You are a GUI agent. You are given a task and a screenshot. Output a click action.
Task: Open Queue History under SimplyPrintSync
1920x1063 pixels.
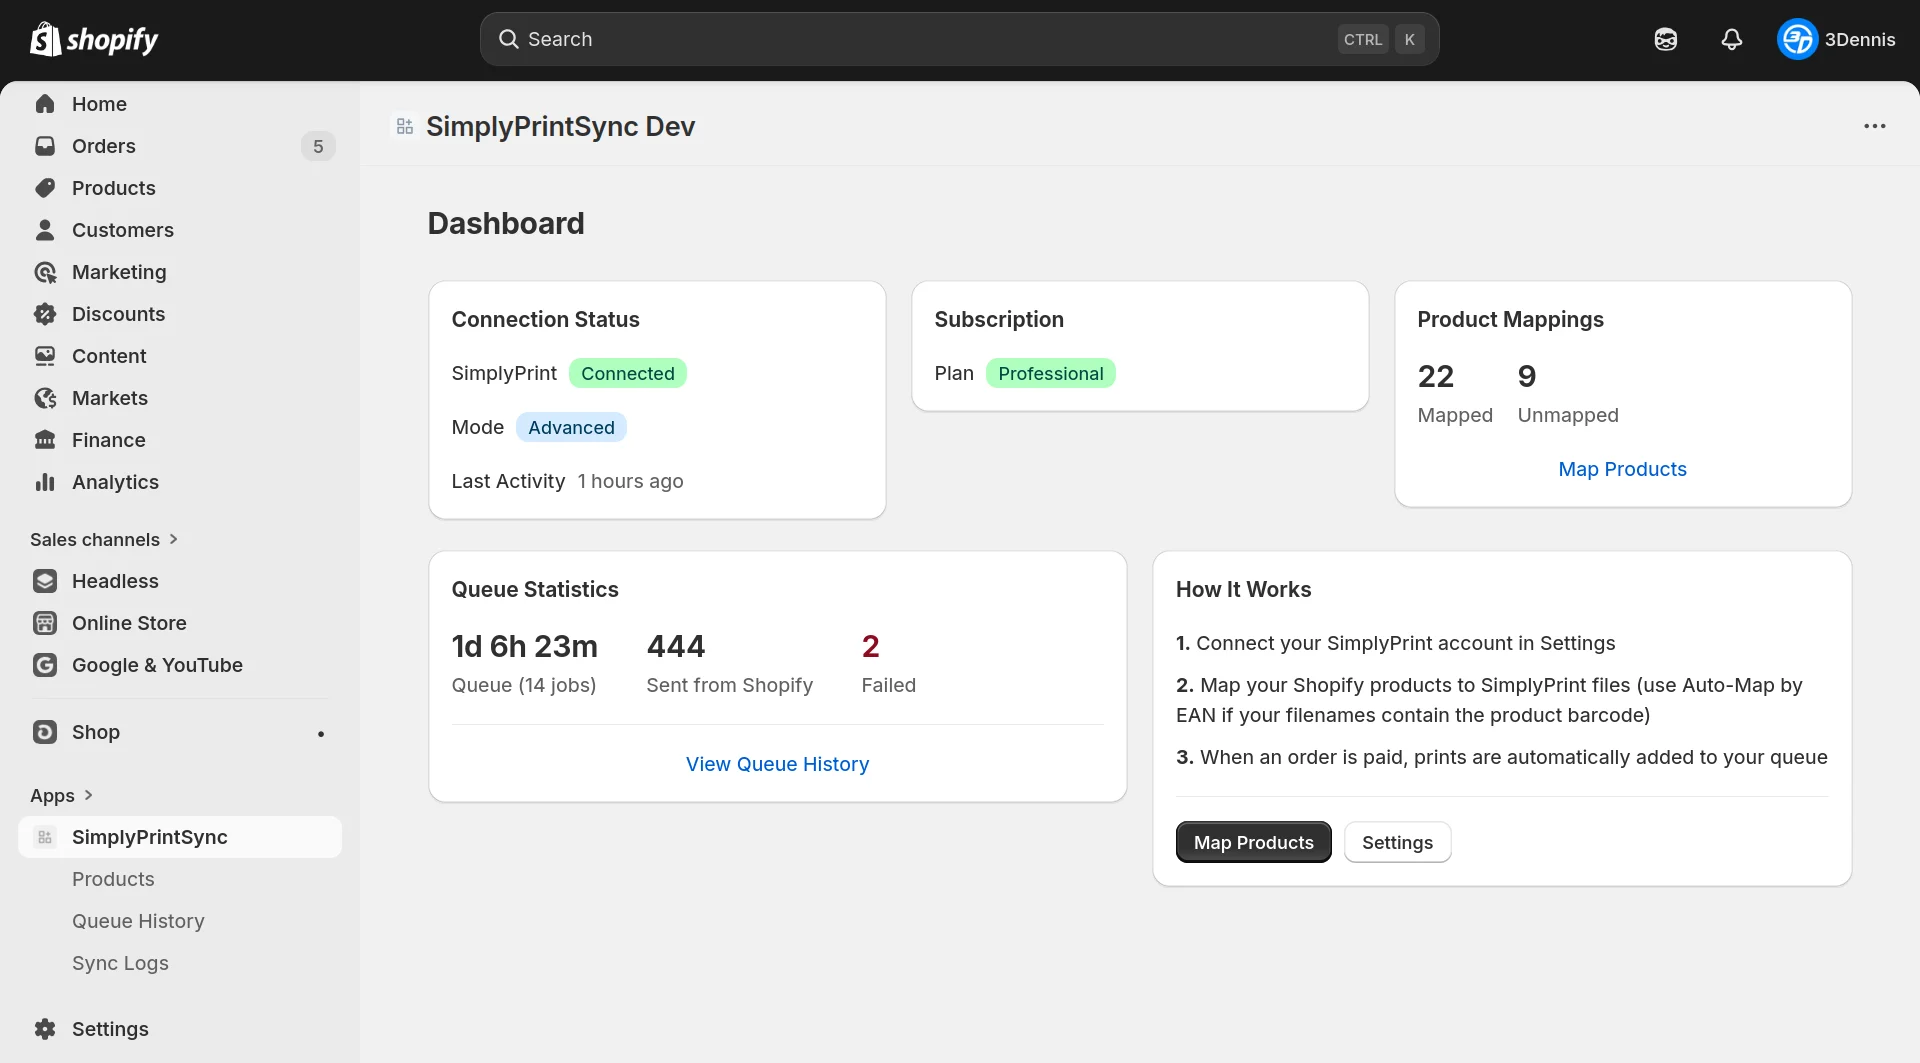coord(138,921)
